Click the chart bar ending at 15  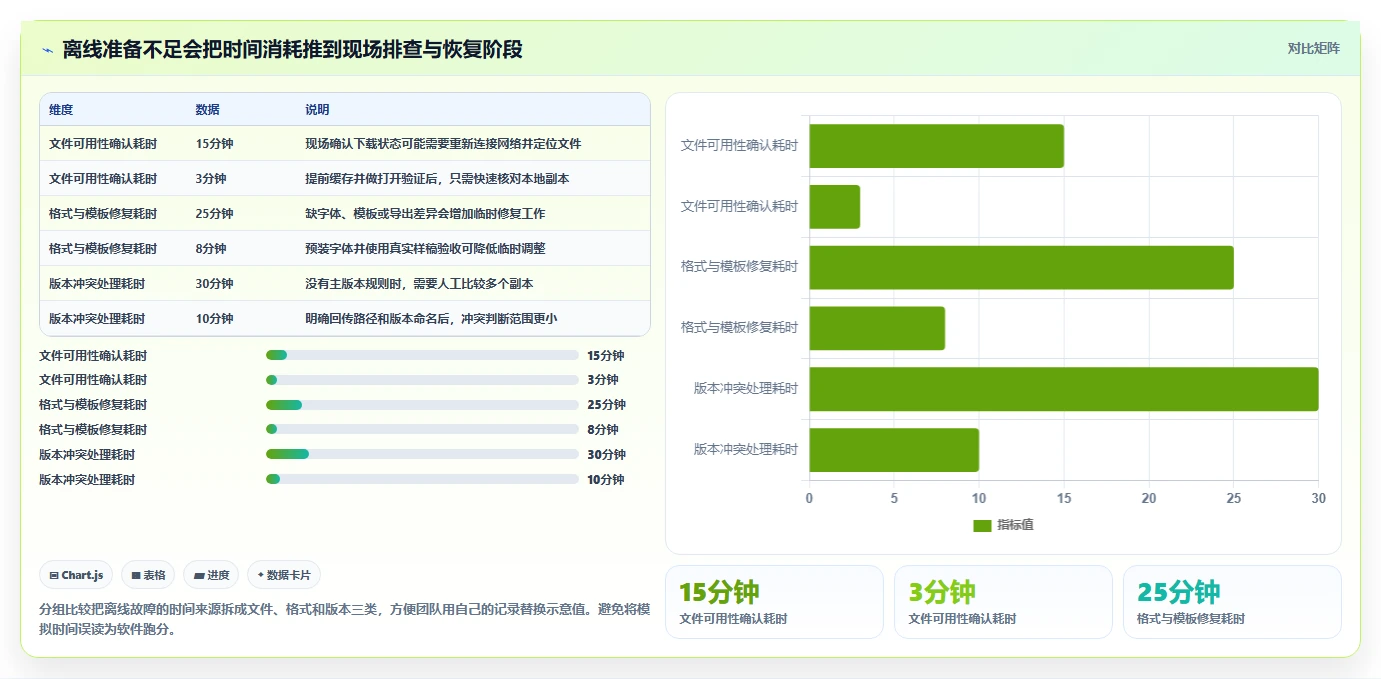(x=936, y=146)
